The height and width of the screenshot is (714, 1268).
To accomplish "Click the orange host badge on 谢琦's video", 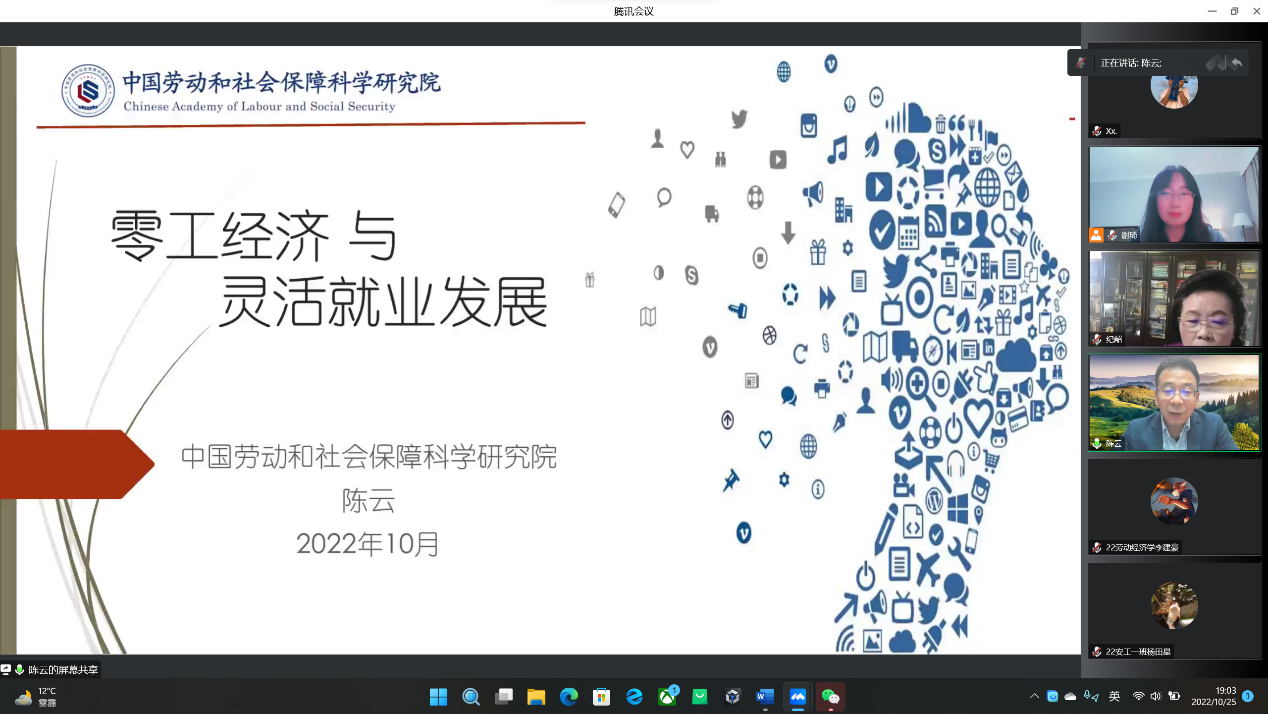I will coord(1096,235).
